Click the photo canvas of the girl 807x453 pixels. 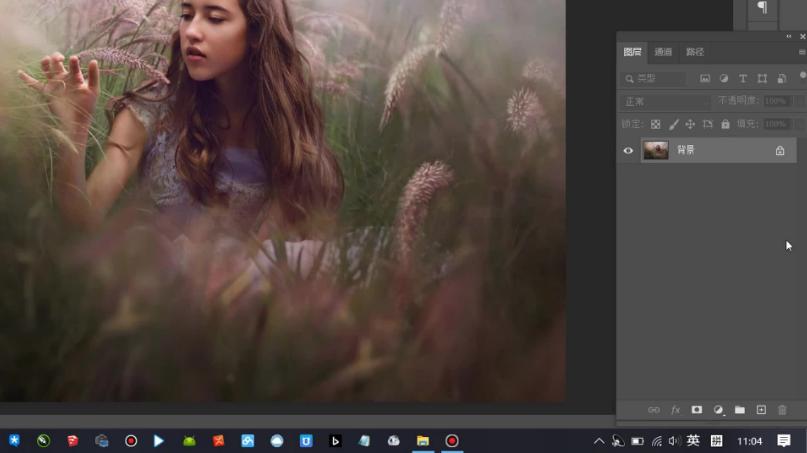click(283, 201)
